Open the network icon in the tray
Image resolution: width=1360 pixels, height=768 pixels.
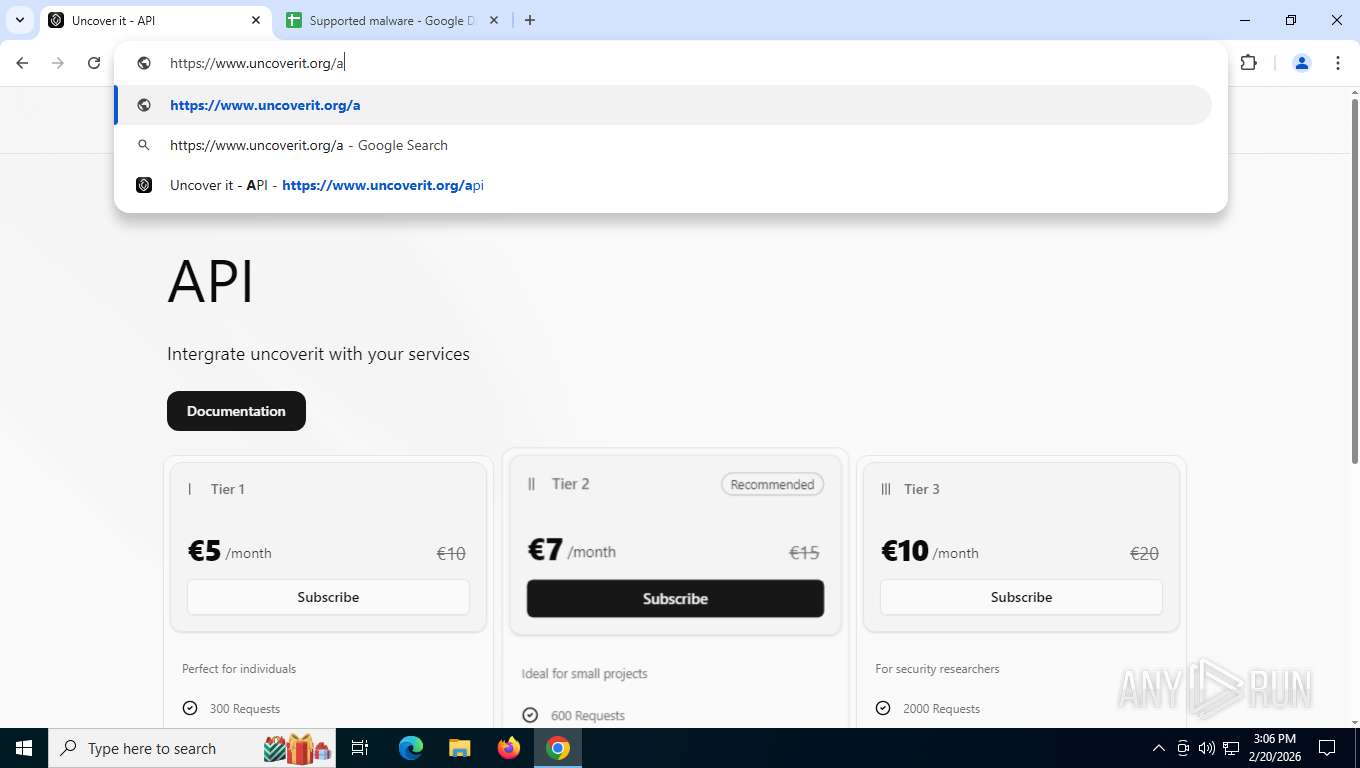click(1230, 748)
